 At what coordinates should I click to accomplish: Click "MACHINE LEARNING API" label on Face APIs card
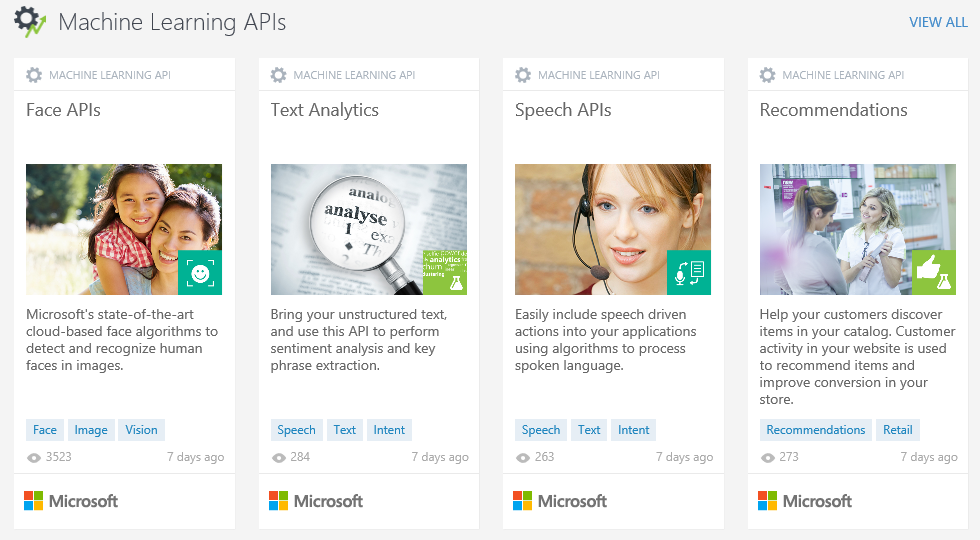[x=110, y=75]
